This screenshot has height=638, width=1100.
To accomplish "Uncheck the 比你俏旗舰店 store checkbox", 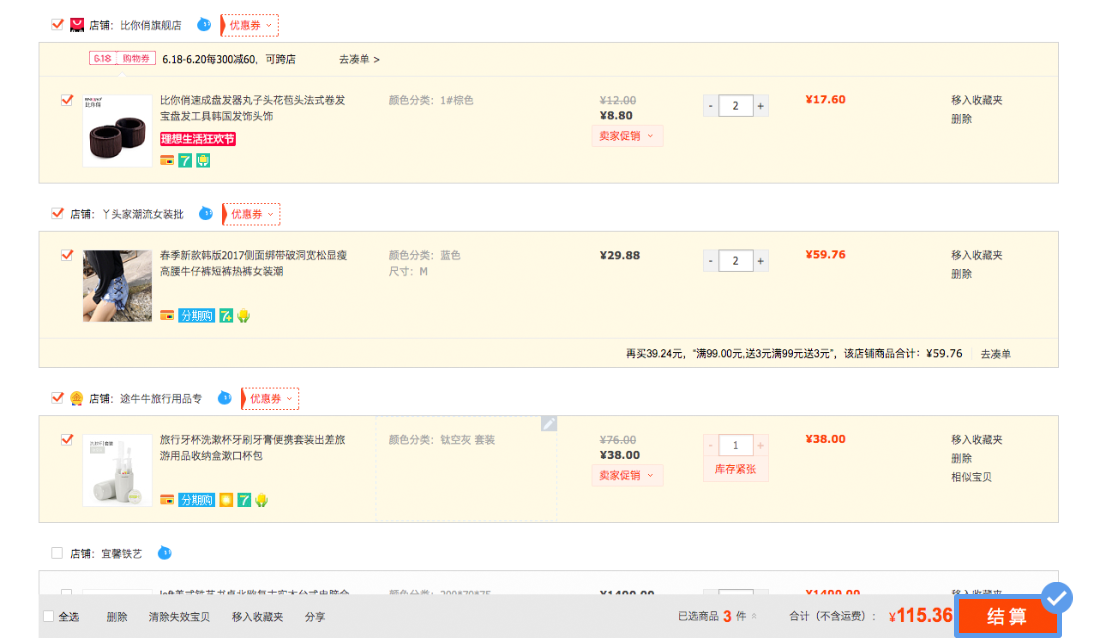I will point(57,22).
